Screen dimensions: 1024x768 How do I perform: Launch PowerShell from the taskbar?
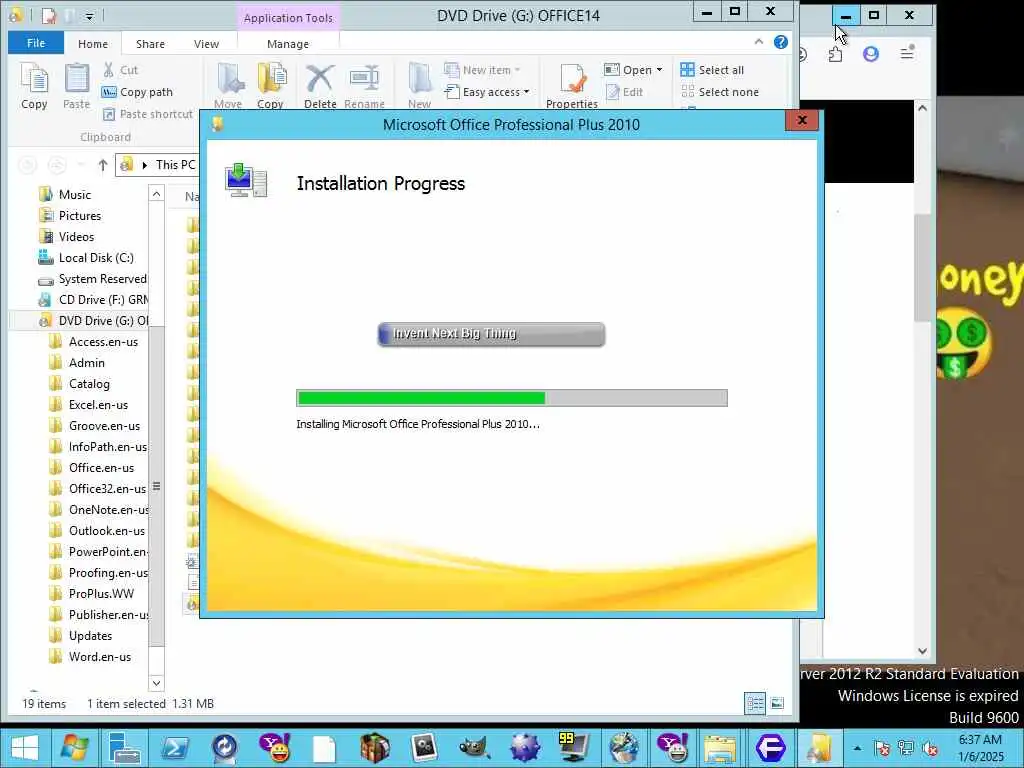175,748
